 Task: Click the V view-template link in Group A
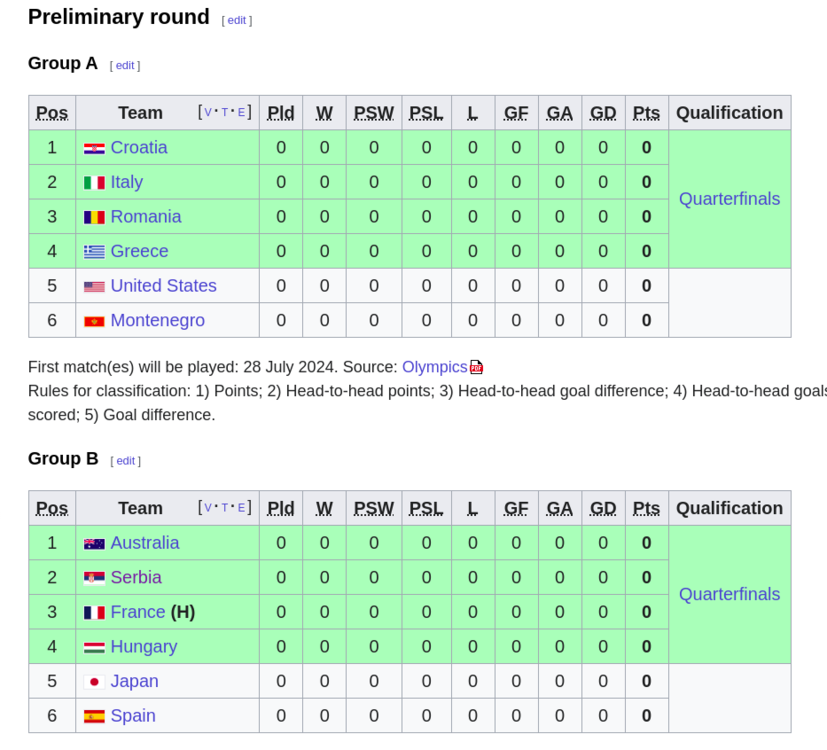208,113
